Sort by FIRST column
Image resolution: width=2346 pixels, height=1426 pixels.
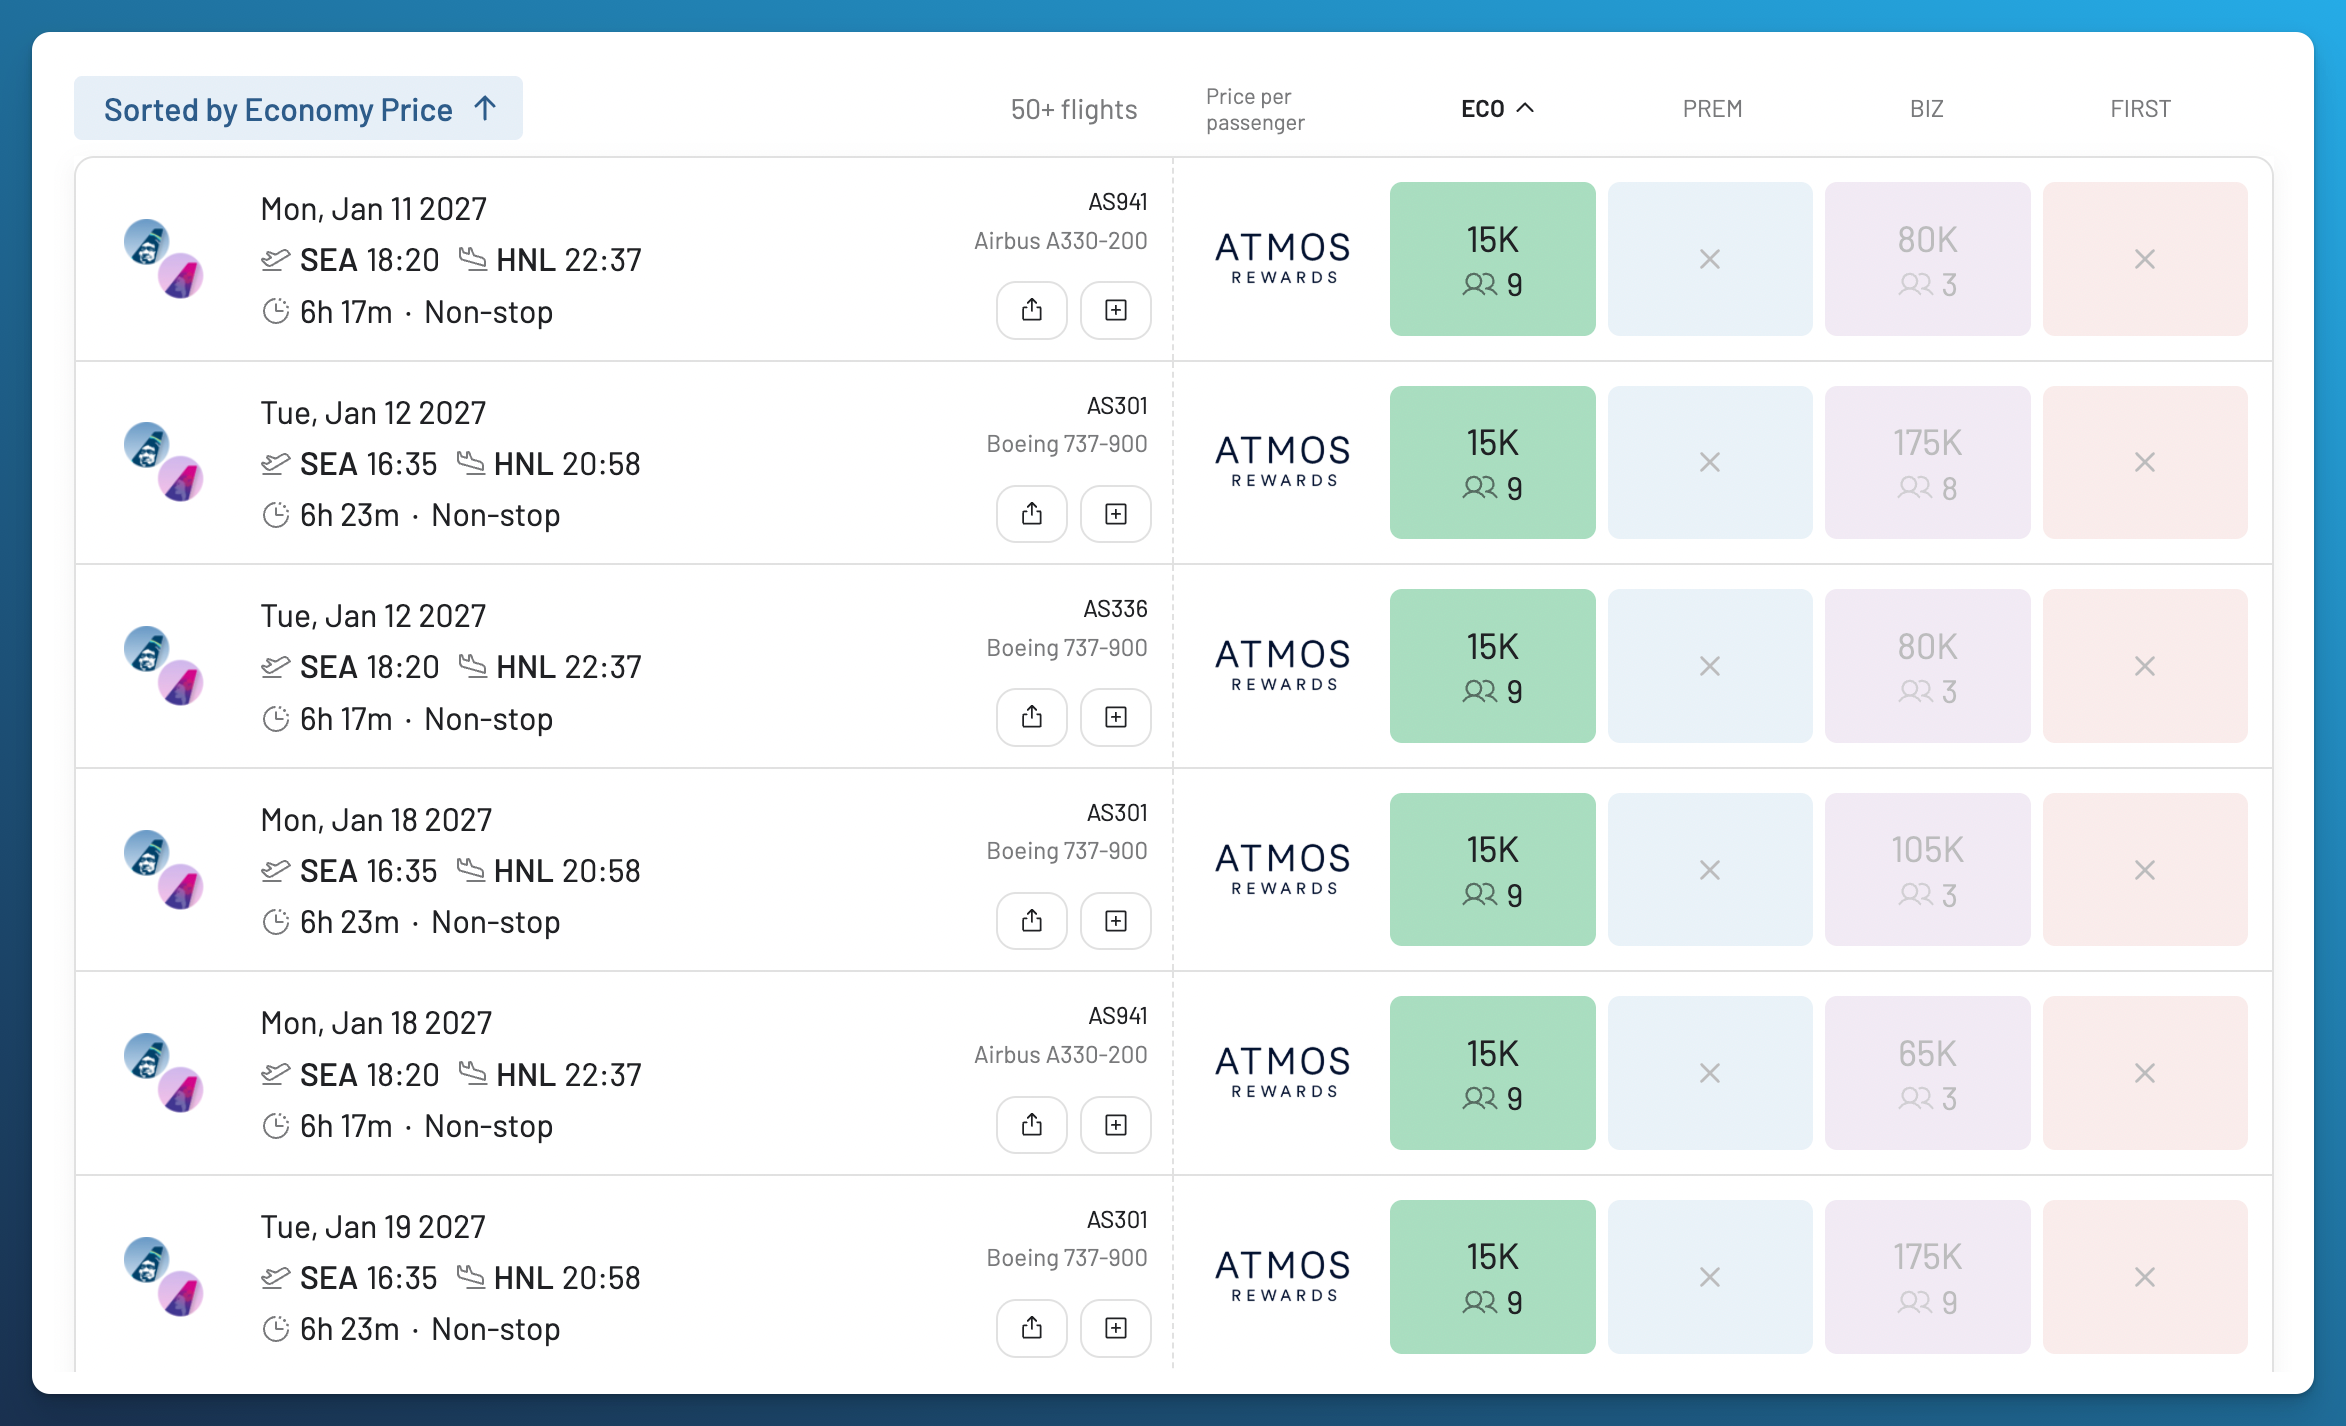click(2140, 108)
